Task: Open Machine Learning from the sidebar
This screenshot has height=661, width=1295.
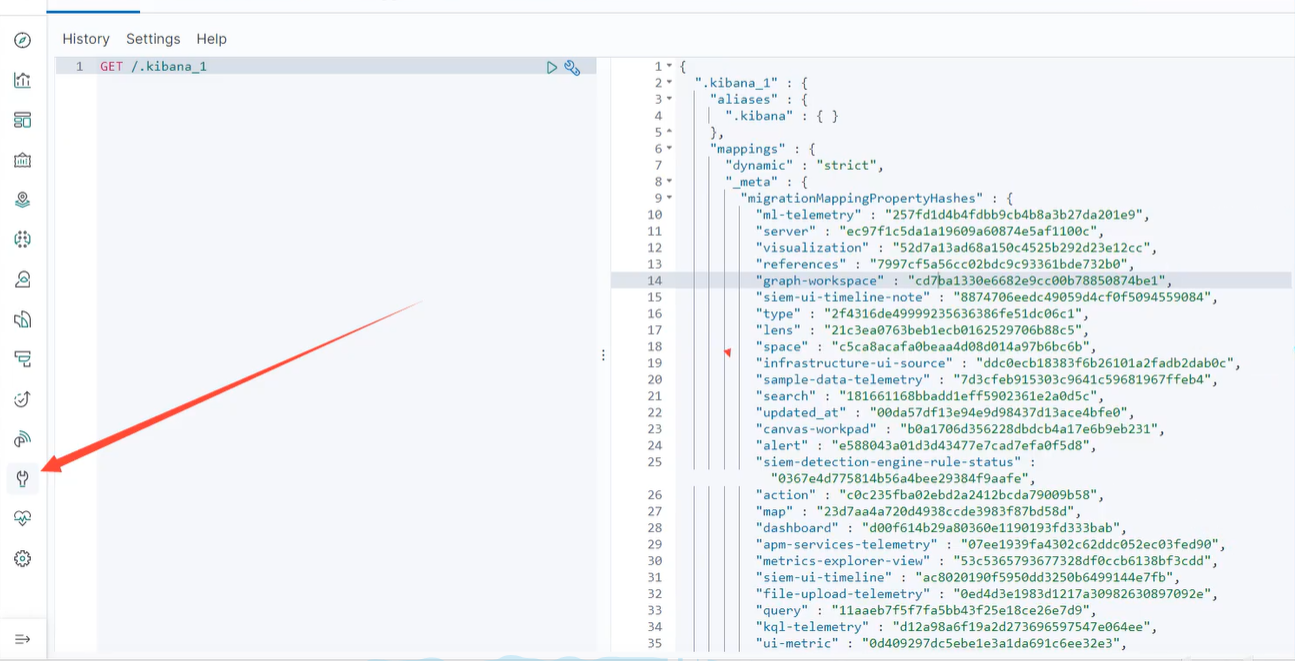Action: point(22,240)
